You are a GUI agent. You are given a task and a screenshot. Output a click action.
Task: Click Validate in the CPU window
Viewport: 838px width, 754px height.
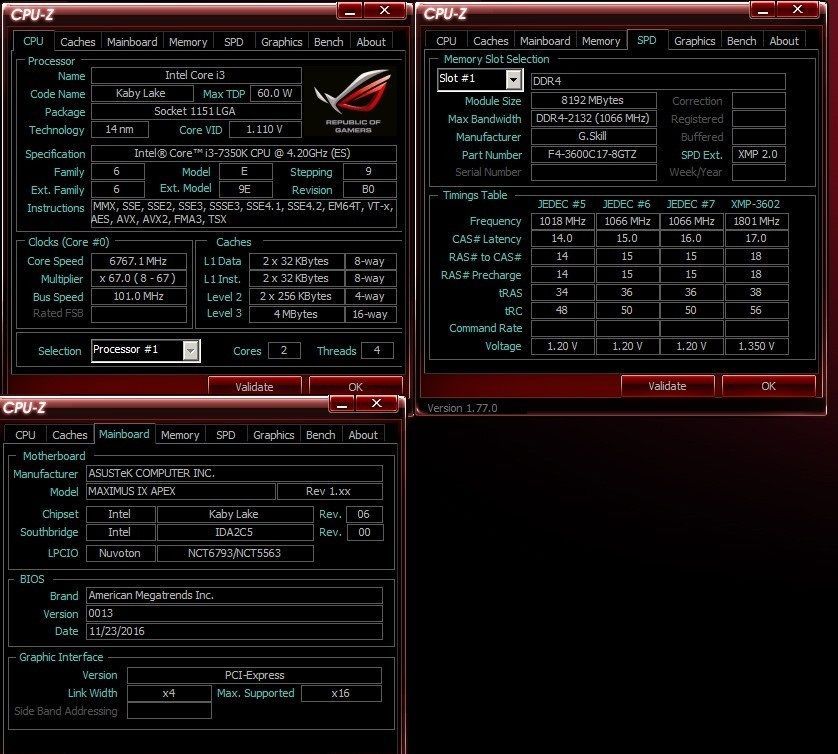[x=254, y=386]
